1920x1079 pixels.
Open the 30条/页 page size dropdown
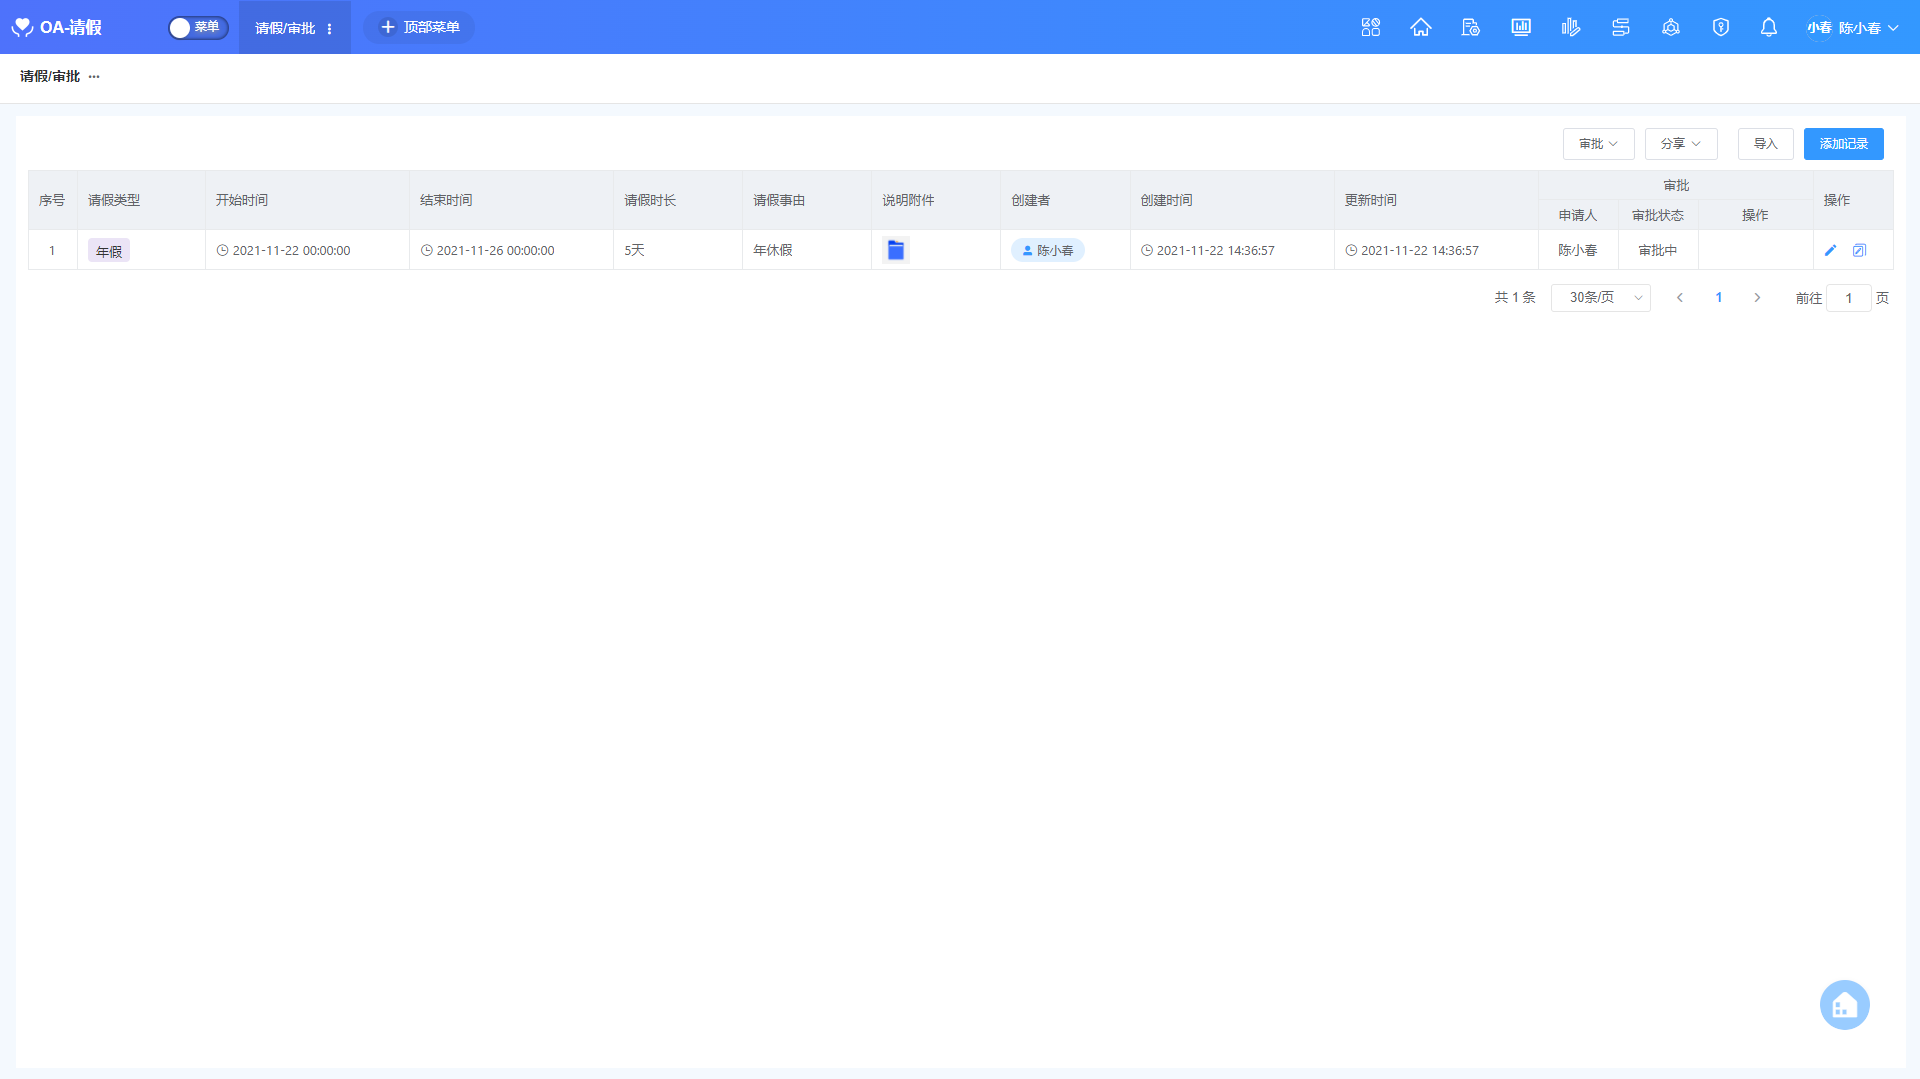pyautogui.click(x=1600, y=298)
